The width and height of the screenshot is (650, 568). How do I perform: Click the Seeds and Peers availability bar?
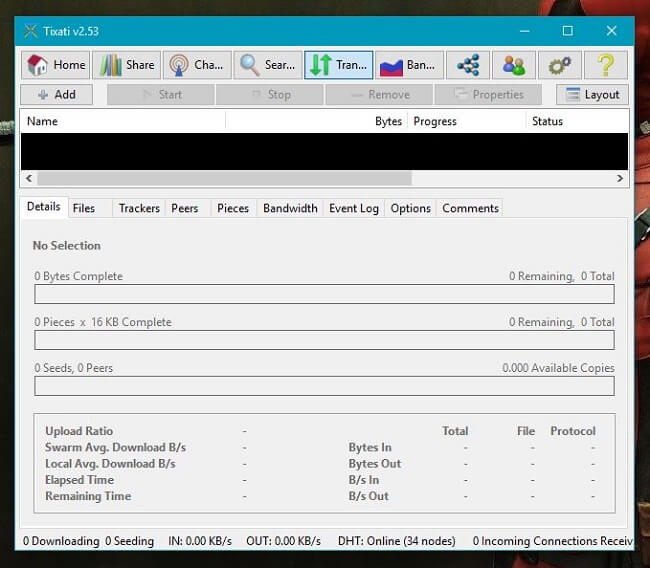[324, 386]
